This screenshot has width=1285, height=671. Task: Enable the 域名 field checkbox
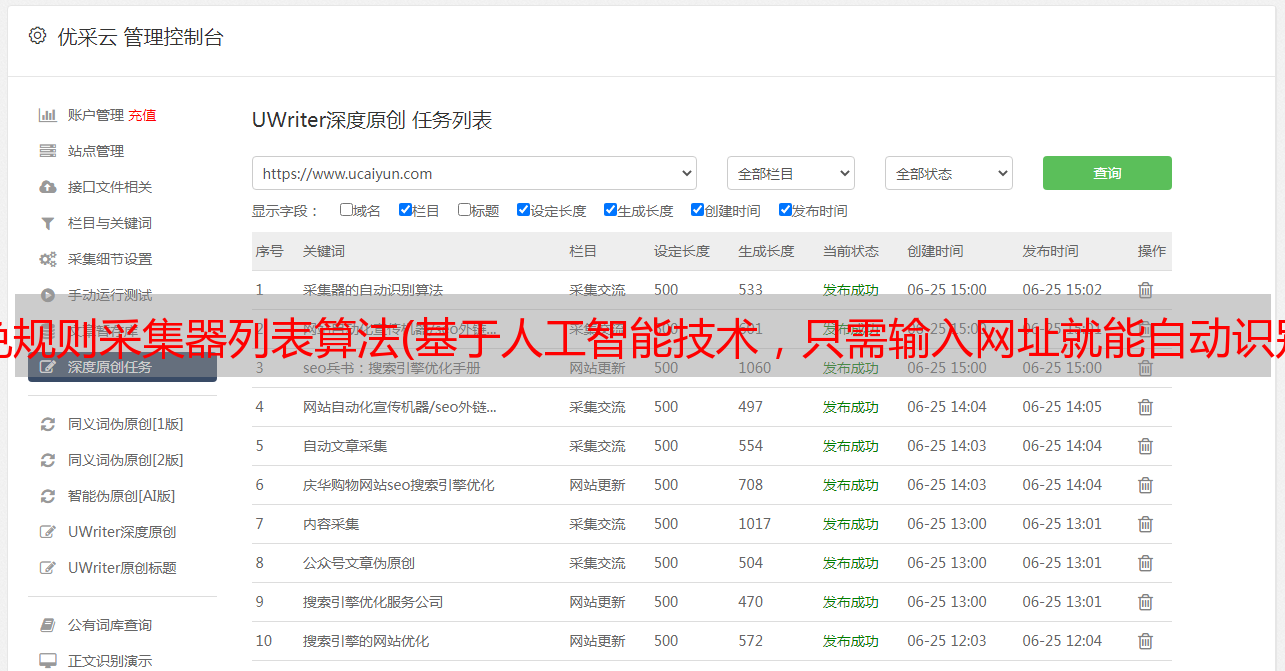coord(346,210)
